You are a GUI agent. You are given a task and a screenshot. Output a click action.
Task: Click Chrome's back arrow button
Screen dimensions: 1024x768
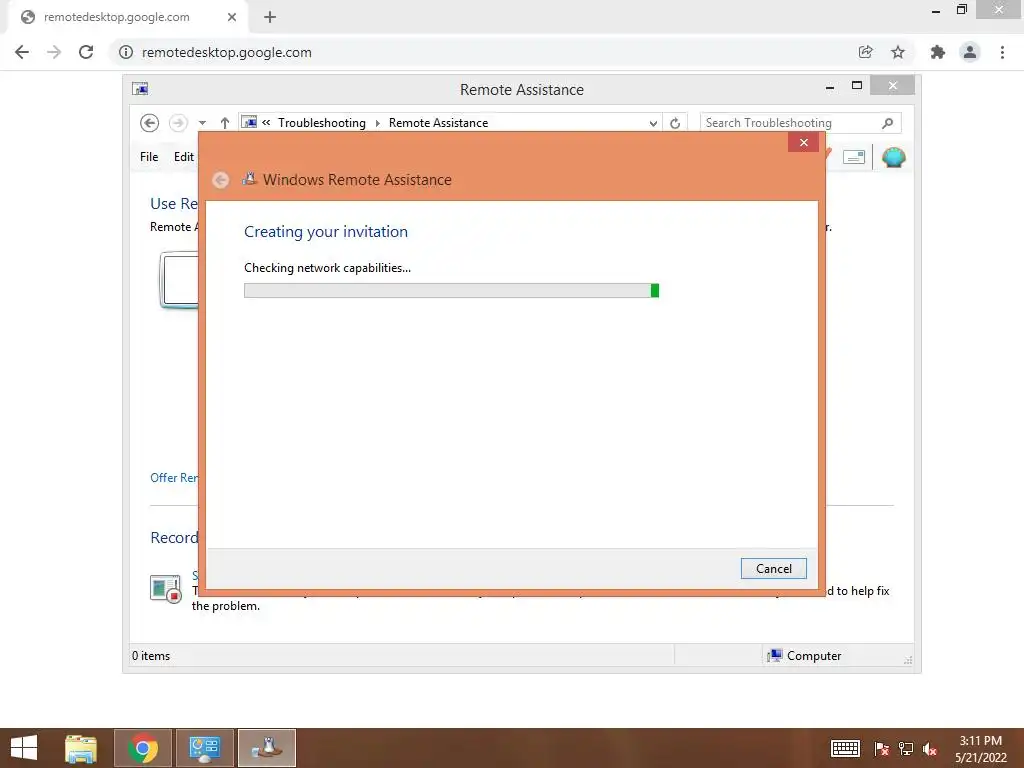click(x=22, y=52)
